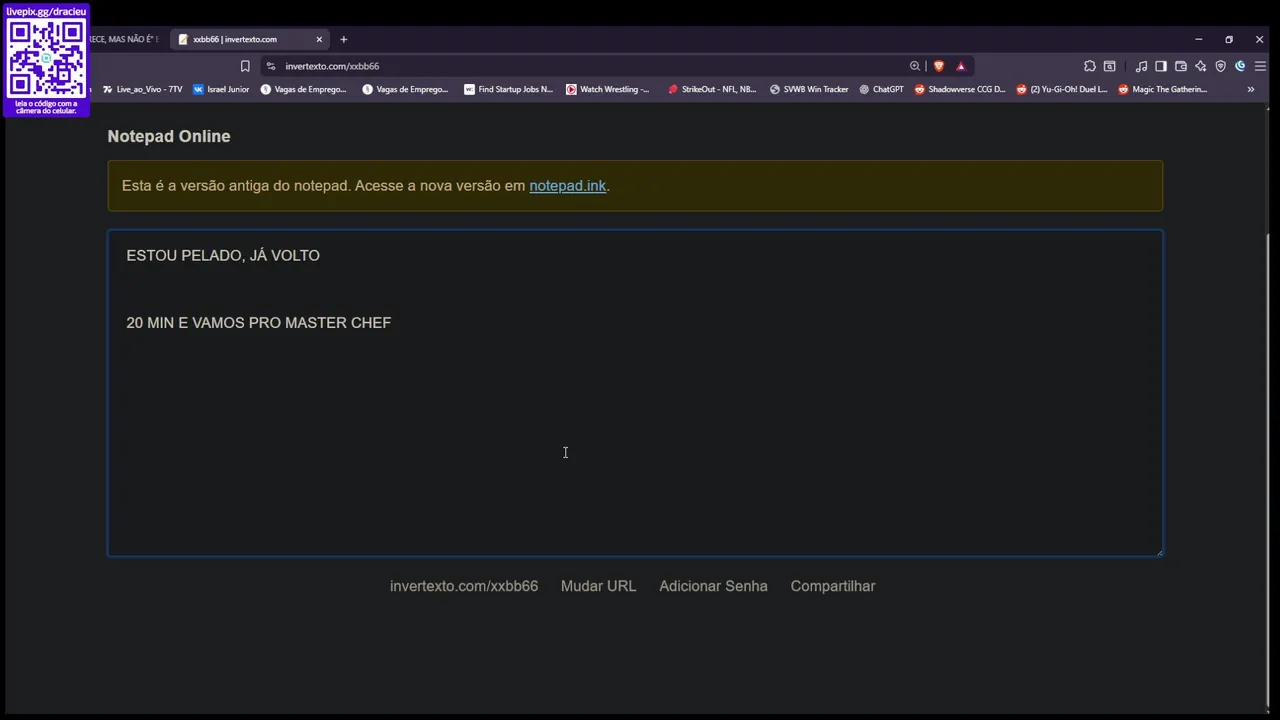1280x720 pixels.
Task: Open site settings icon beside the URL
Action: point(270,66)
